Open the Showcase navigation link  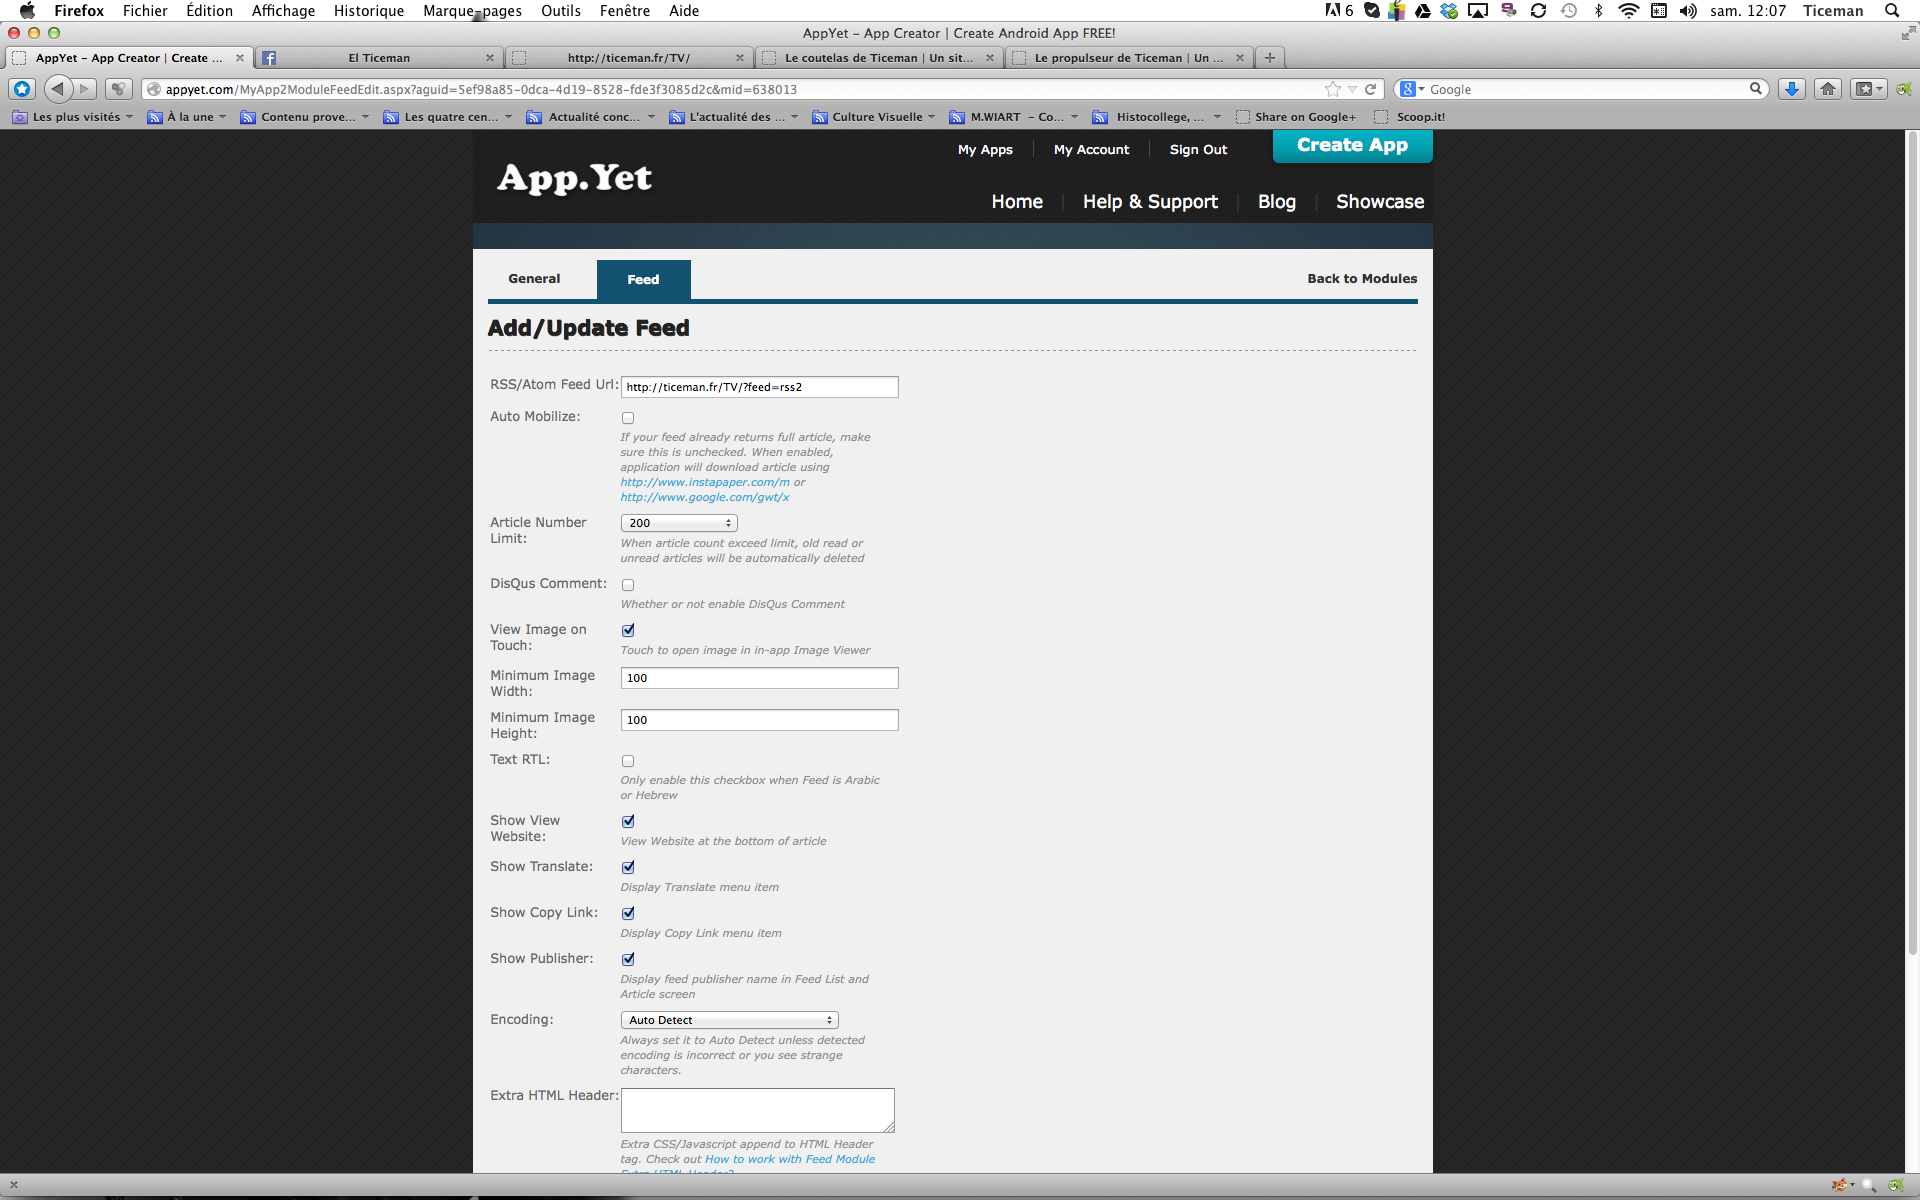coord(1380,202)
